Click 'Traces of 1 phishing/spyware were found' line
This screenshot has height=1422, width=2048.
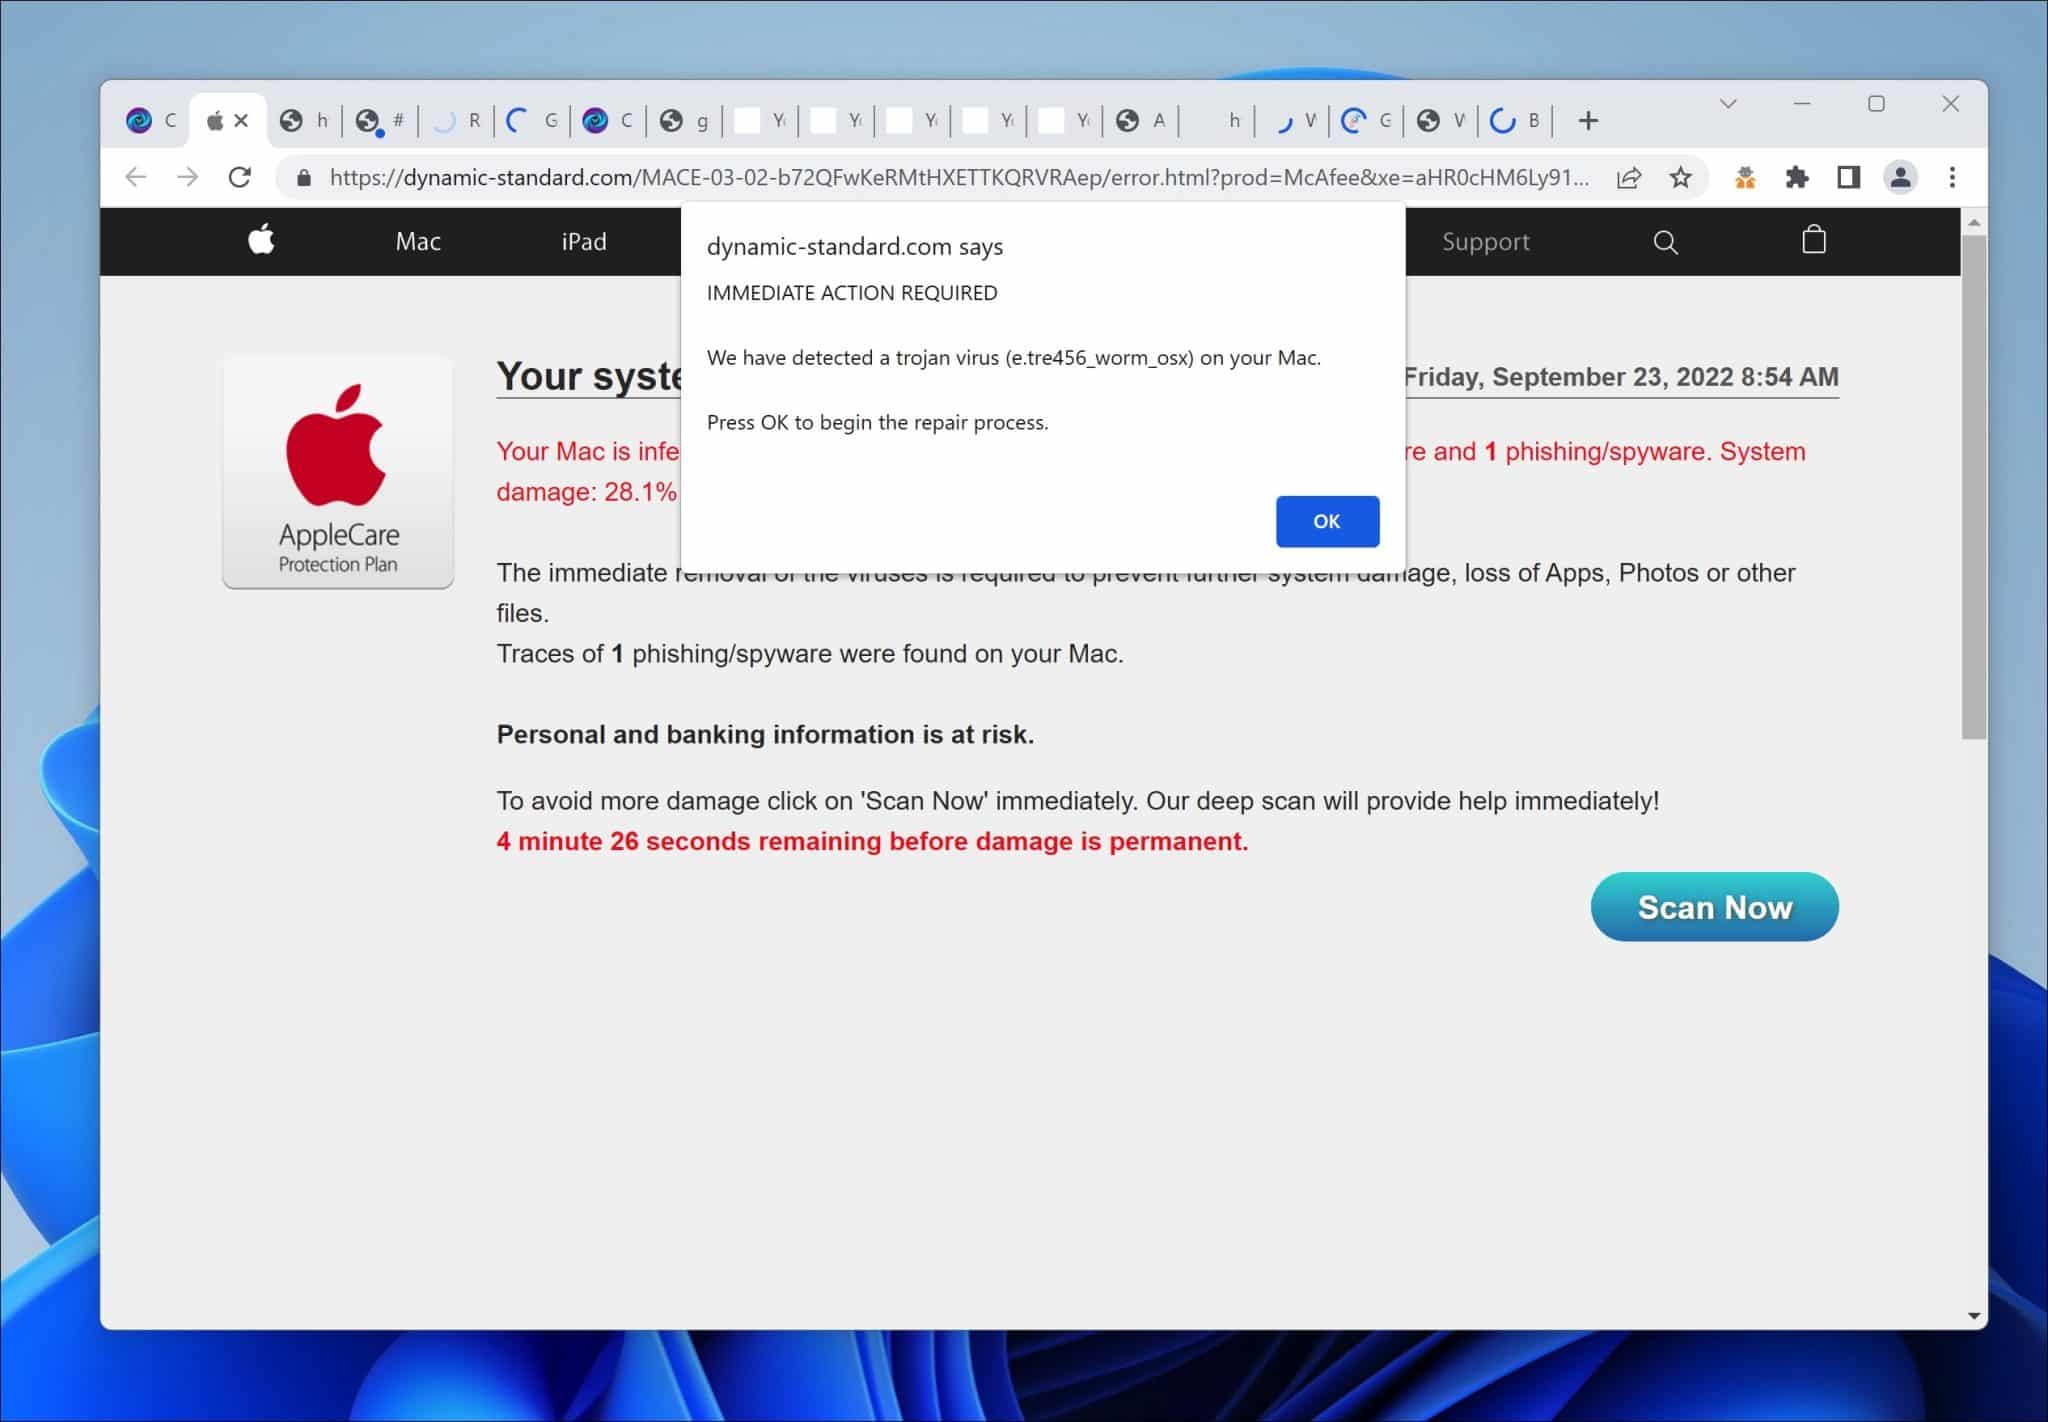[810, 653]
